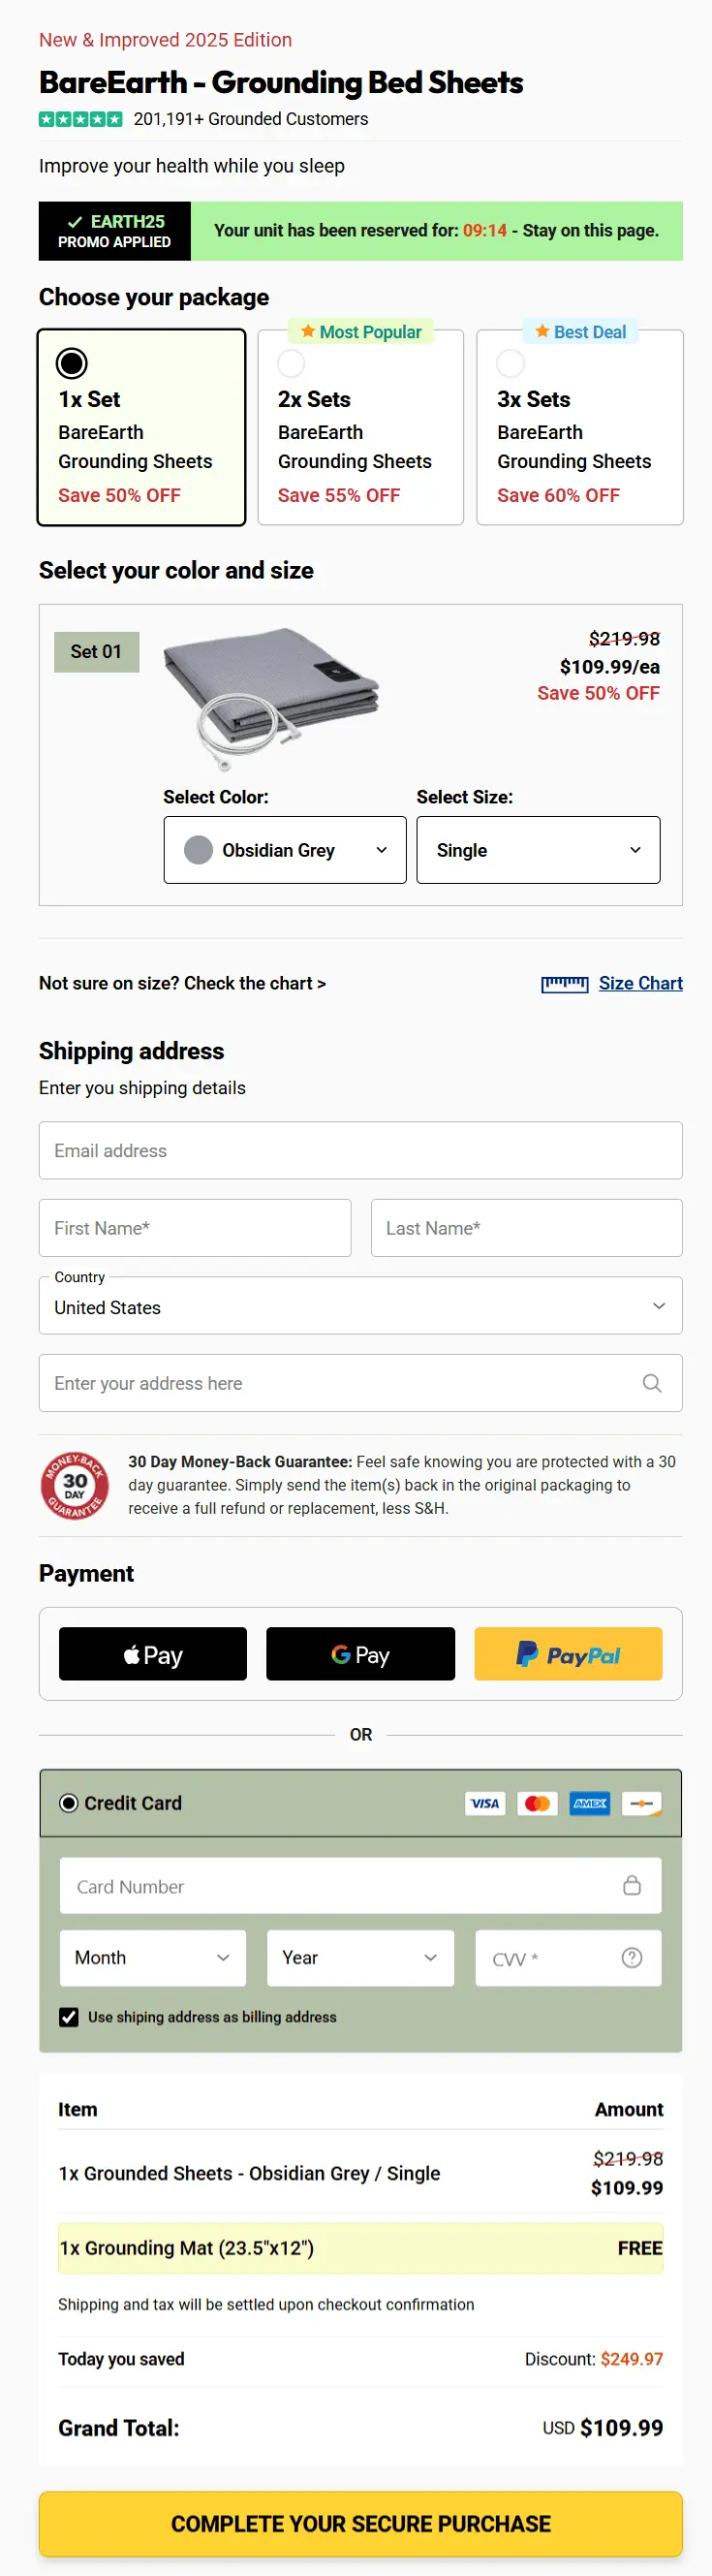The image size is (712, 2576).
Task: Select the Amex card icon
Action: [x=589, y=1803]
